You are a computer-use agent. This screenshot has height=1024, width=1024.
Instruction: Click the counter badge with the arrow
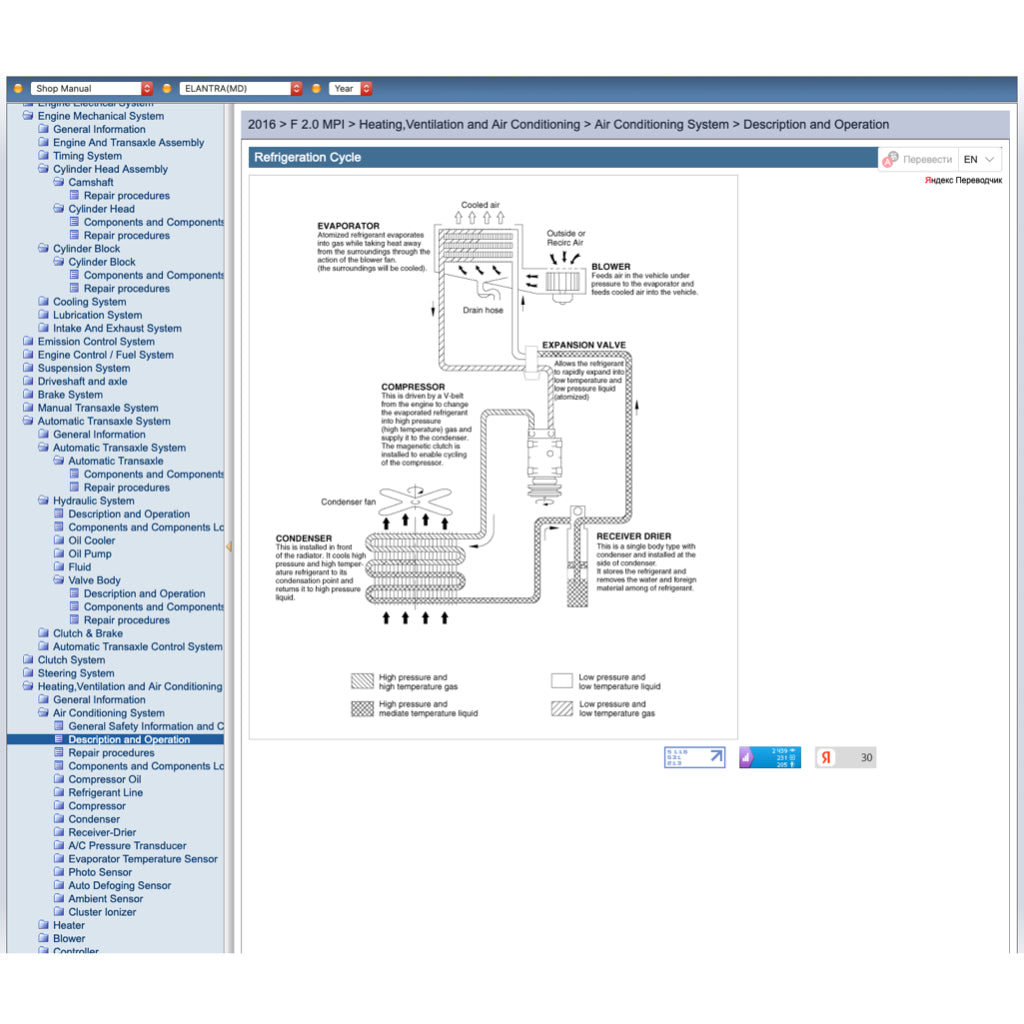click(694, 757)
